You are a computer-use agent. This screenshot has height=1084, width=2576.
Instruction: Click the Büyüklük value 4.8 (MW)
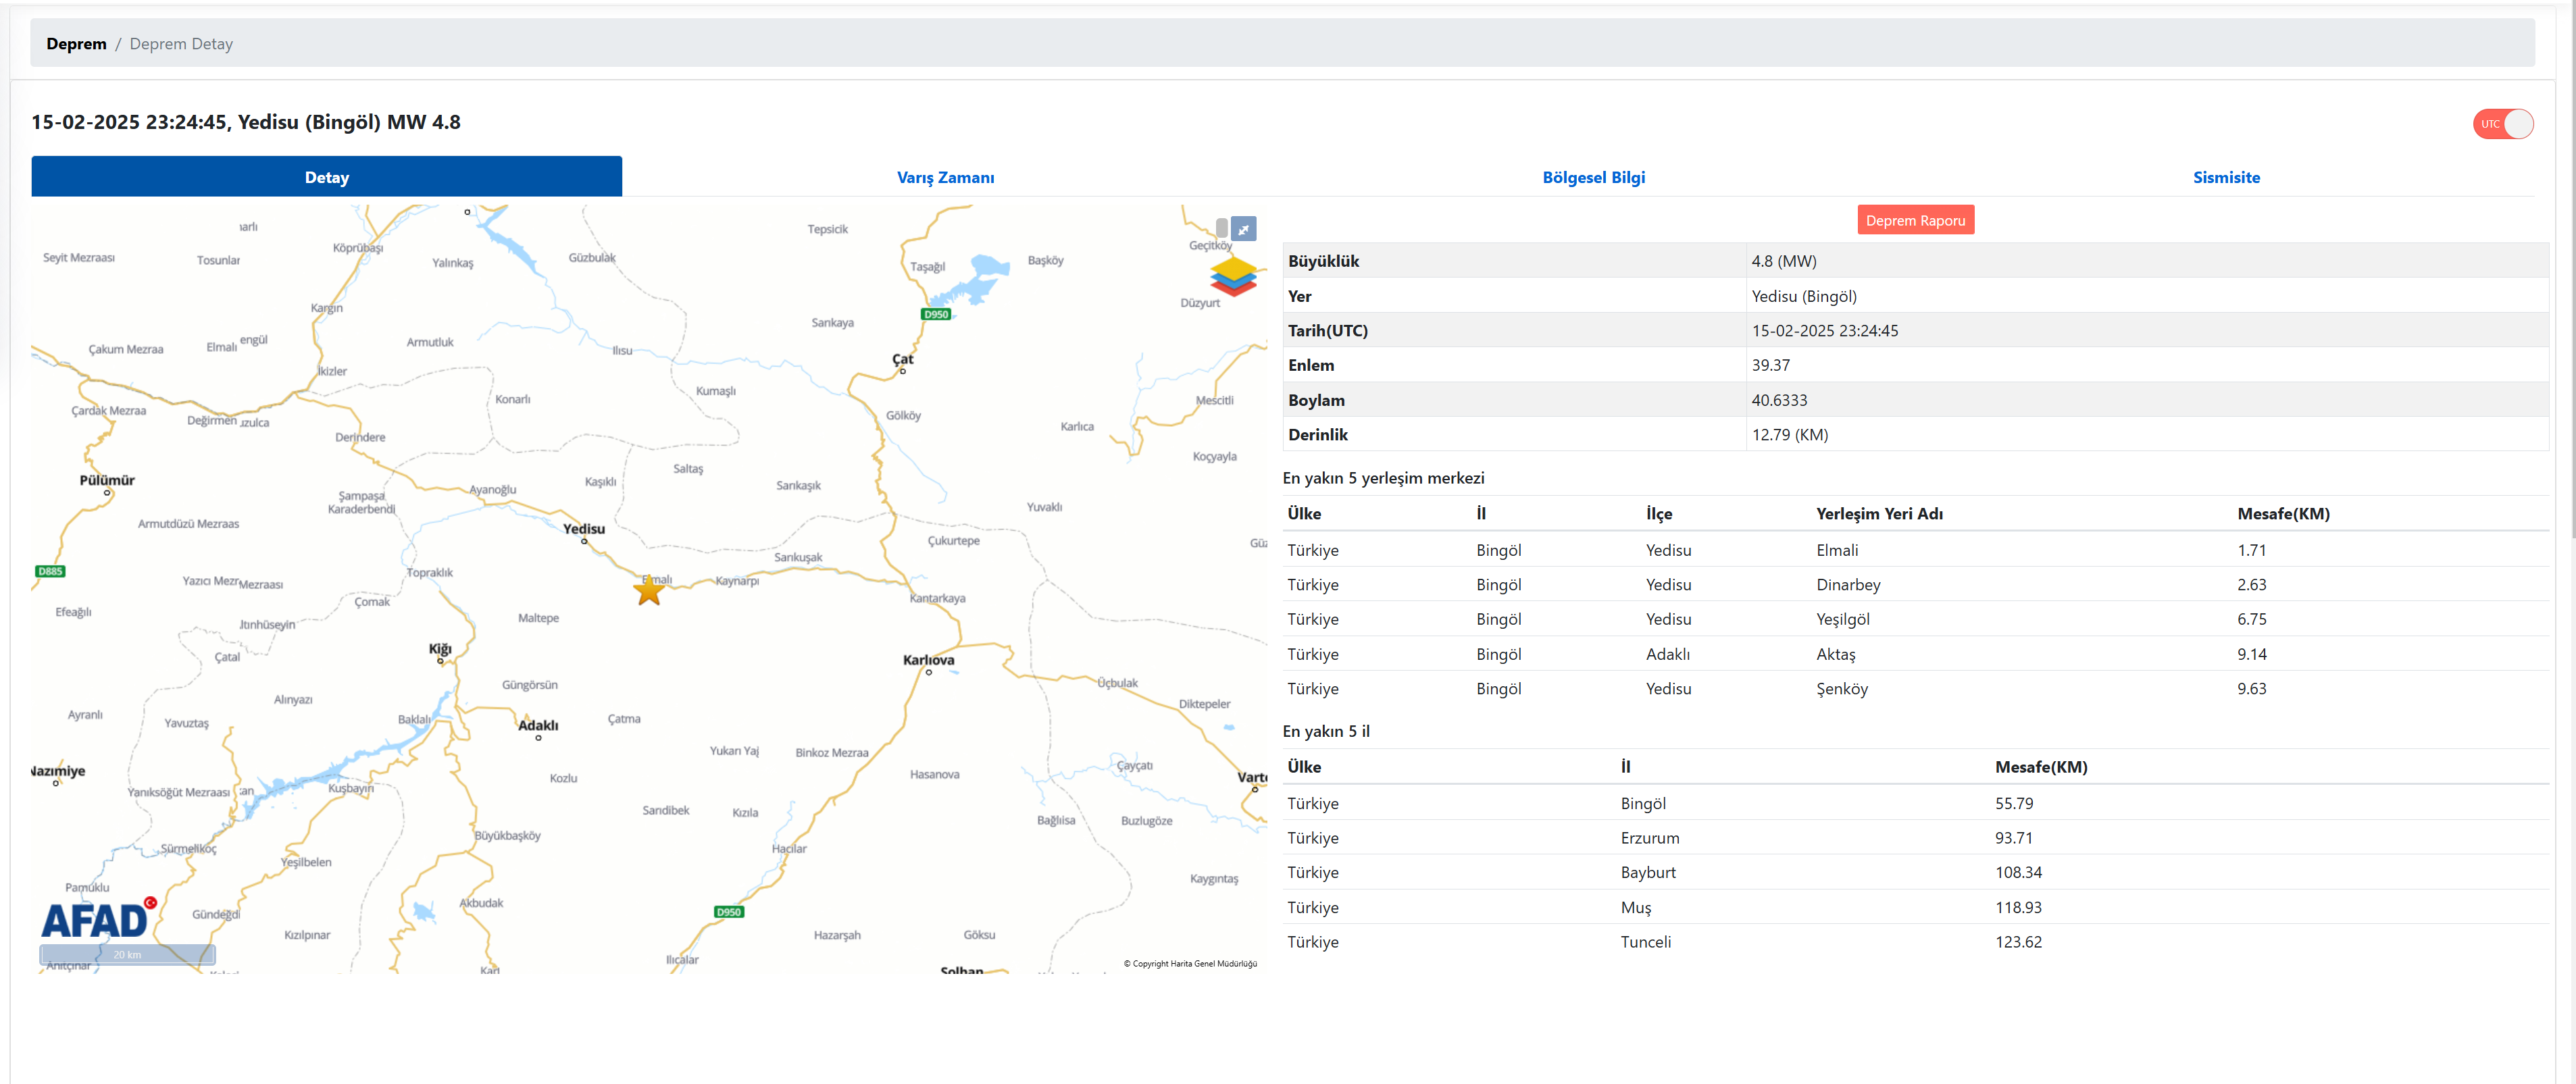(x=1783, y=261)
